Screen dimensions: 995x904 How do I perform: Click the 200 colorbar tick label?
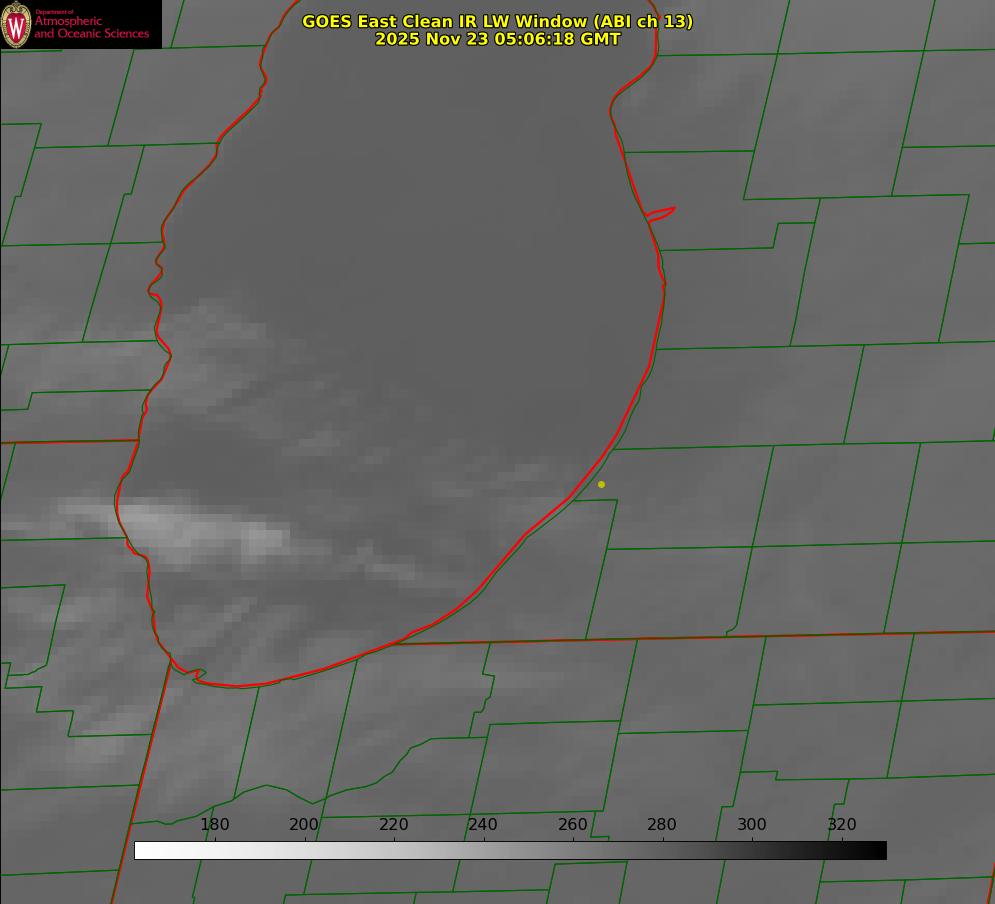(304, 825)
